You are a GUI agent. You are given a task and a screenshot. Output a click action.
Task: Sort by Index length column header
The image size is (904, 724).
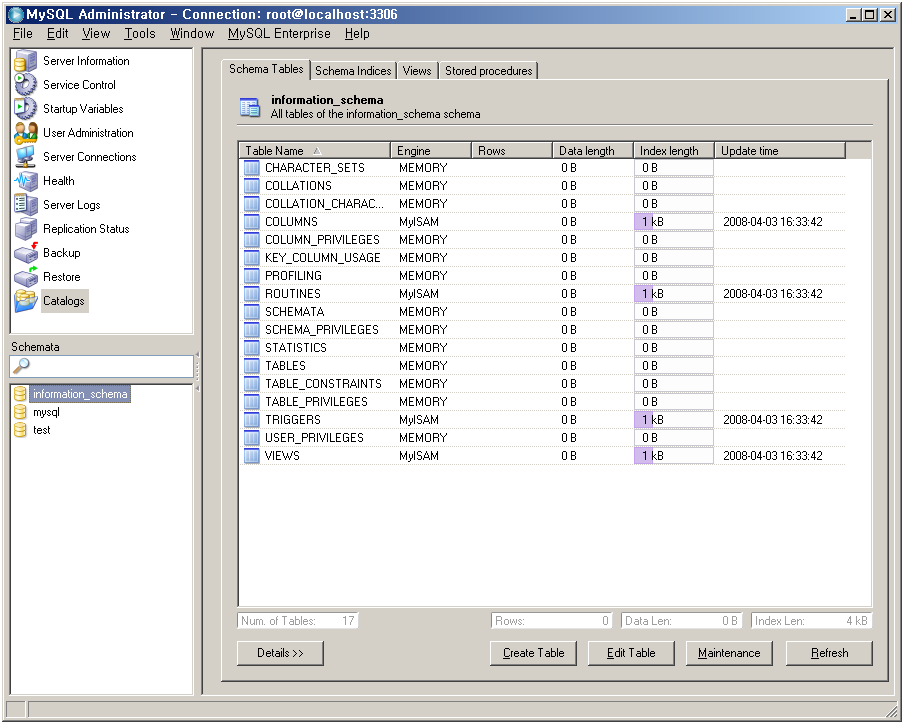click(674, 151)
